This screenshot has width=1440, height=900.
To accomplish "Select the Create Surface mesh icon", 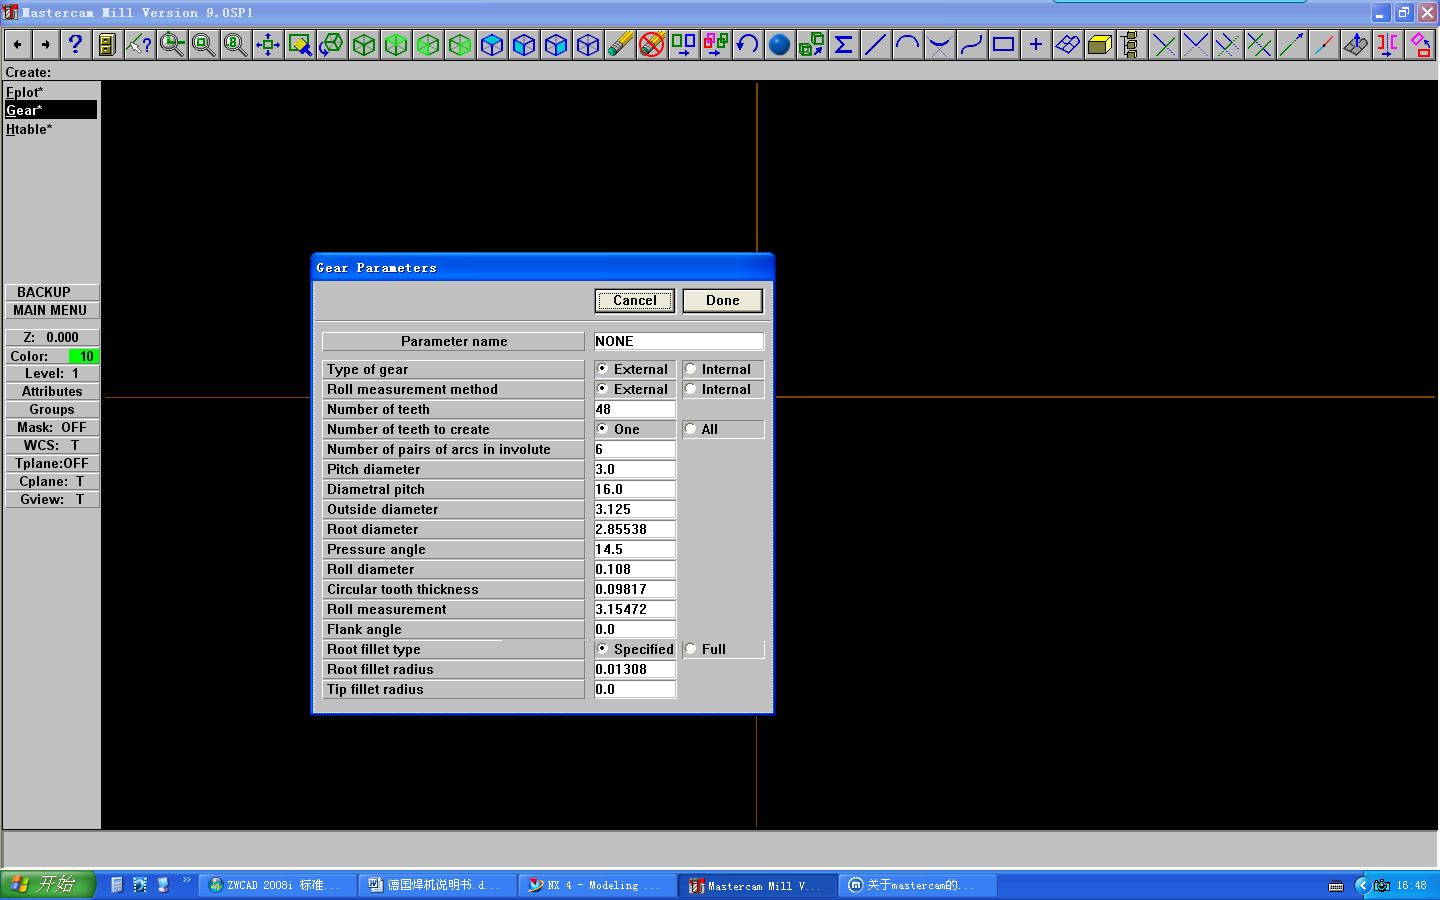I will [x=1067, y=44].
